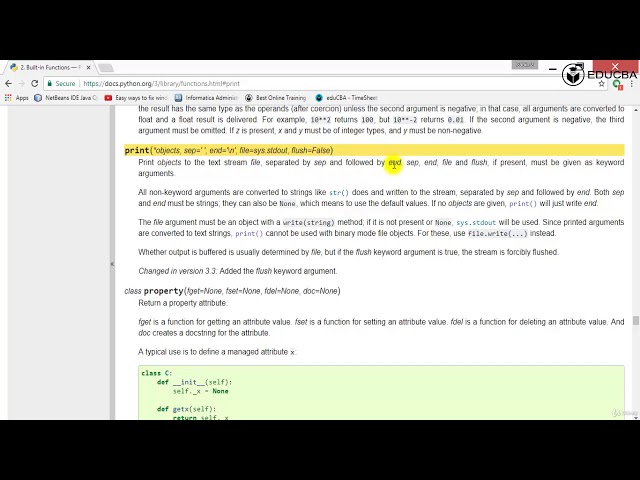Bookmark this page with star icon

click(601, 84)
